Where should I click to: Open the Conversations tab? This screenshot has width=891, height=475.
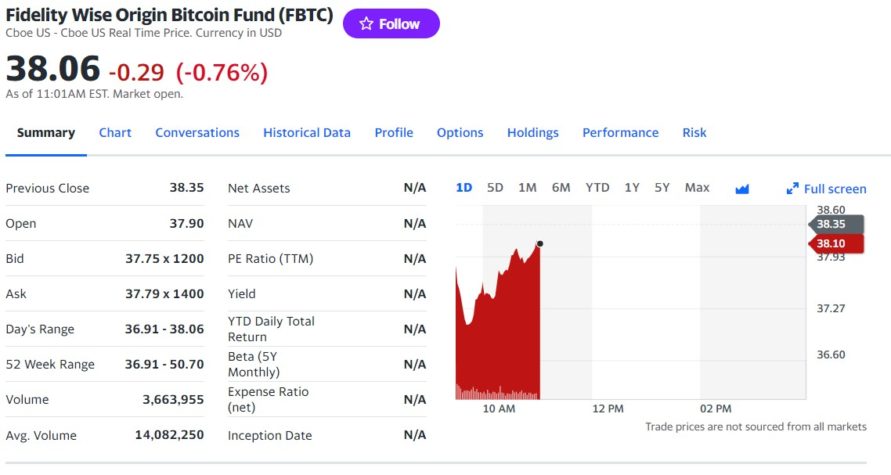(x=197, y=132)
